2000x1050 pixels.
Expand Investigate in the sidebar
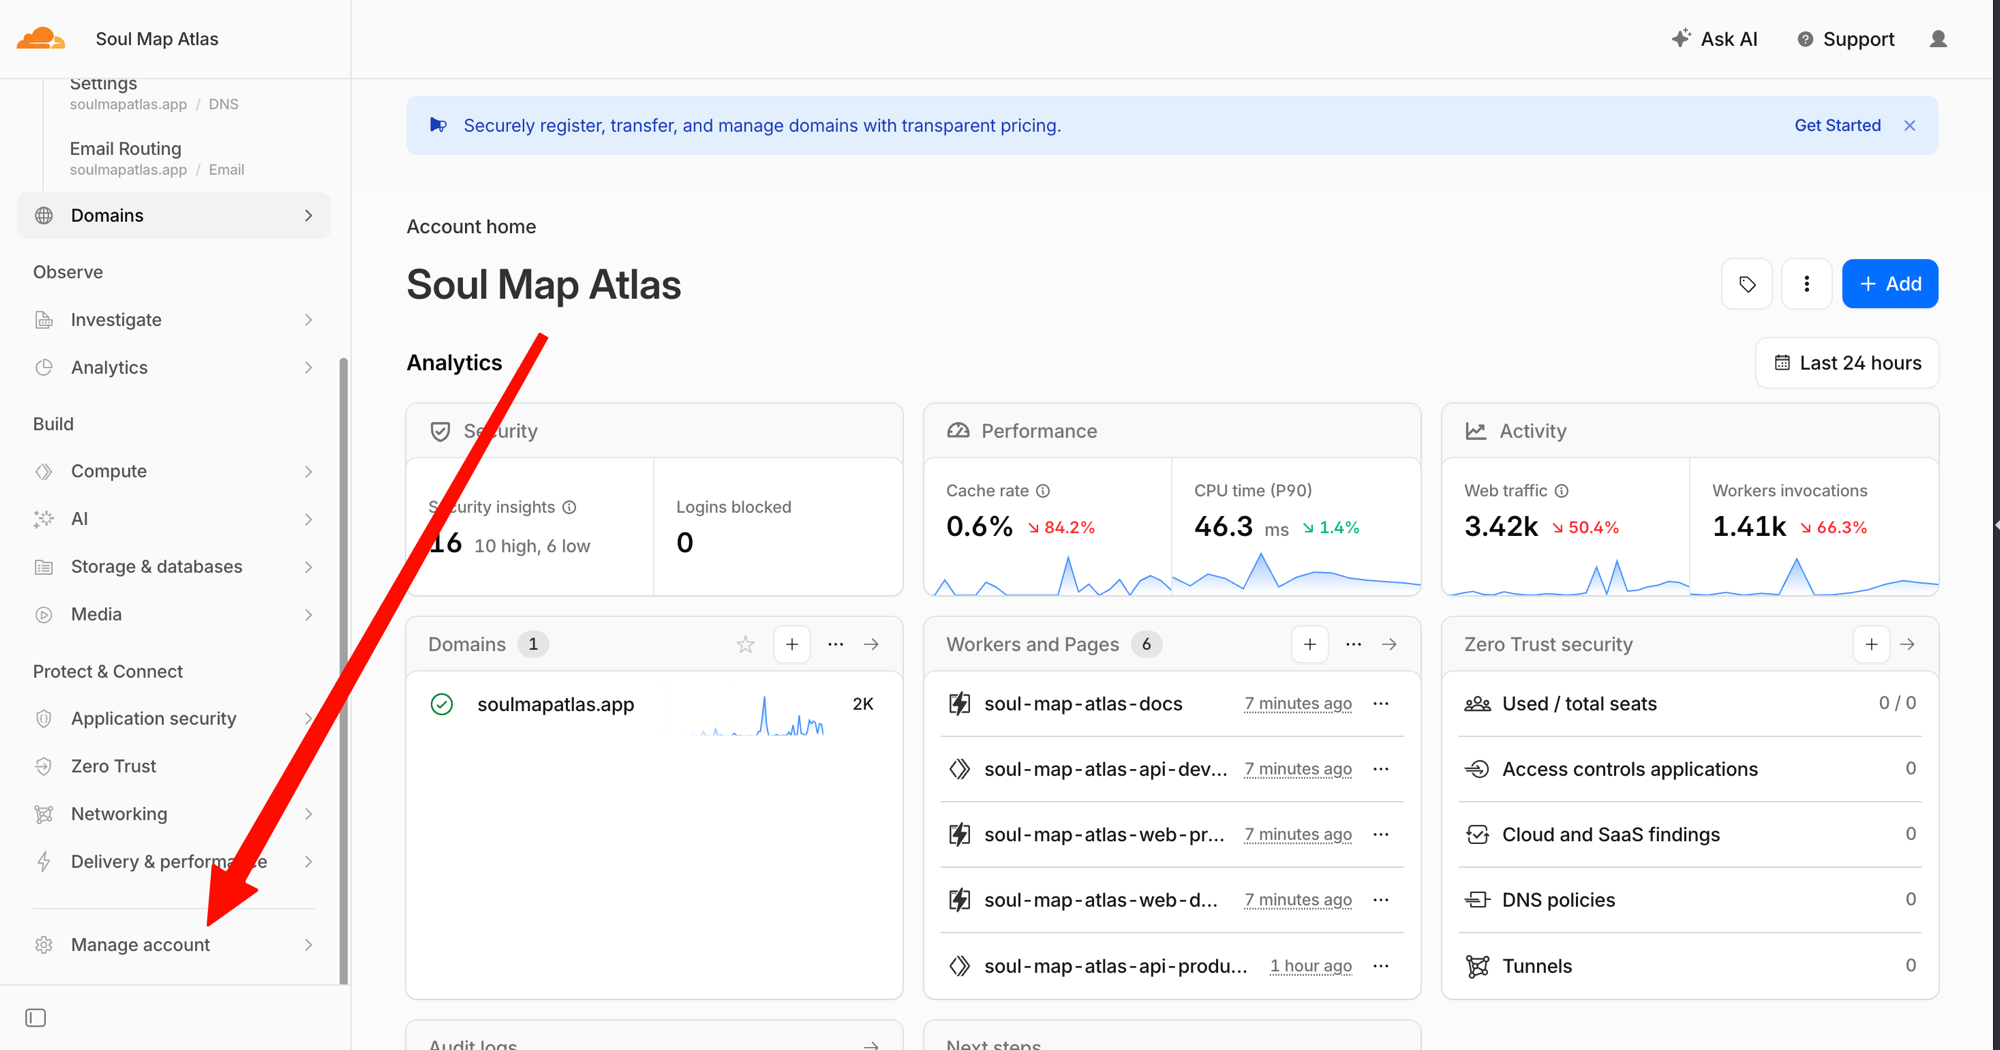(174, 320)
